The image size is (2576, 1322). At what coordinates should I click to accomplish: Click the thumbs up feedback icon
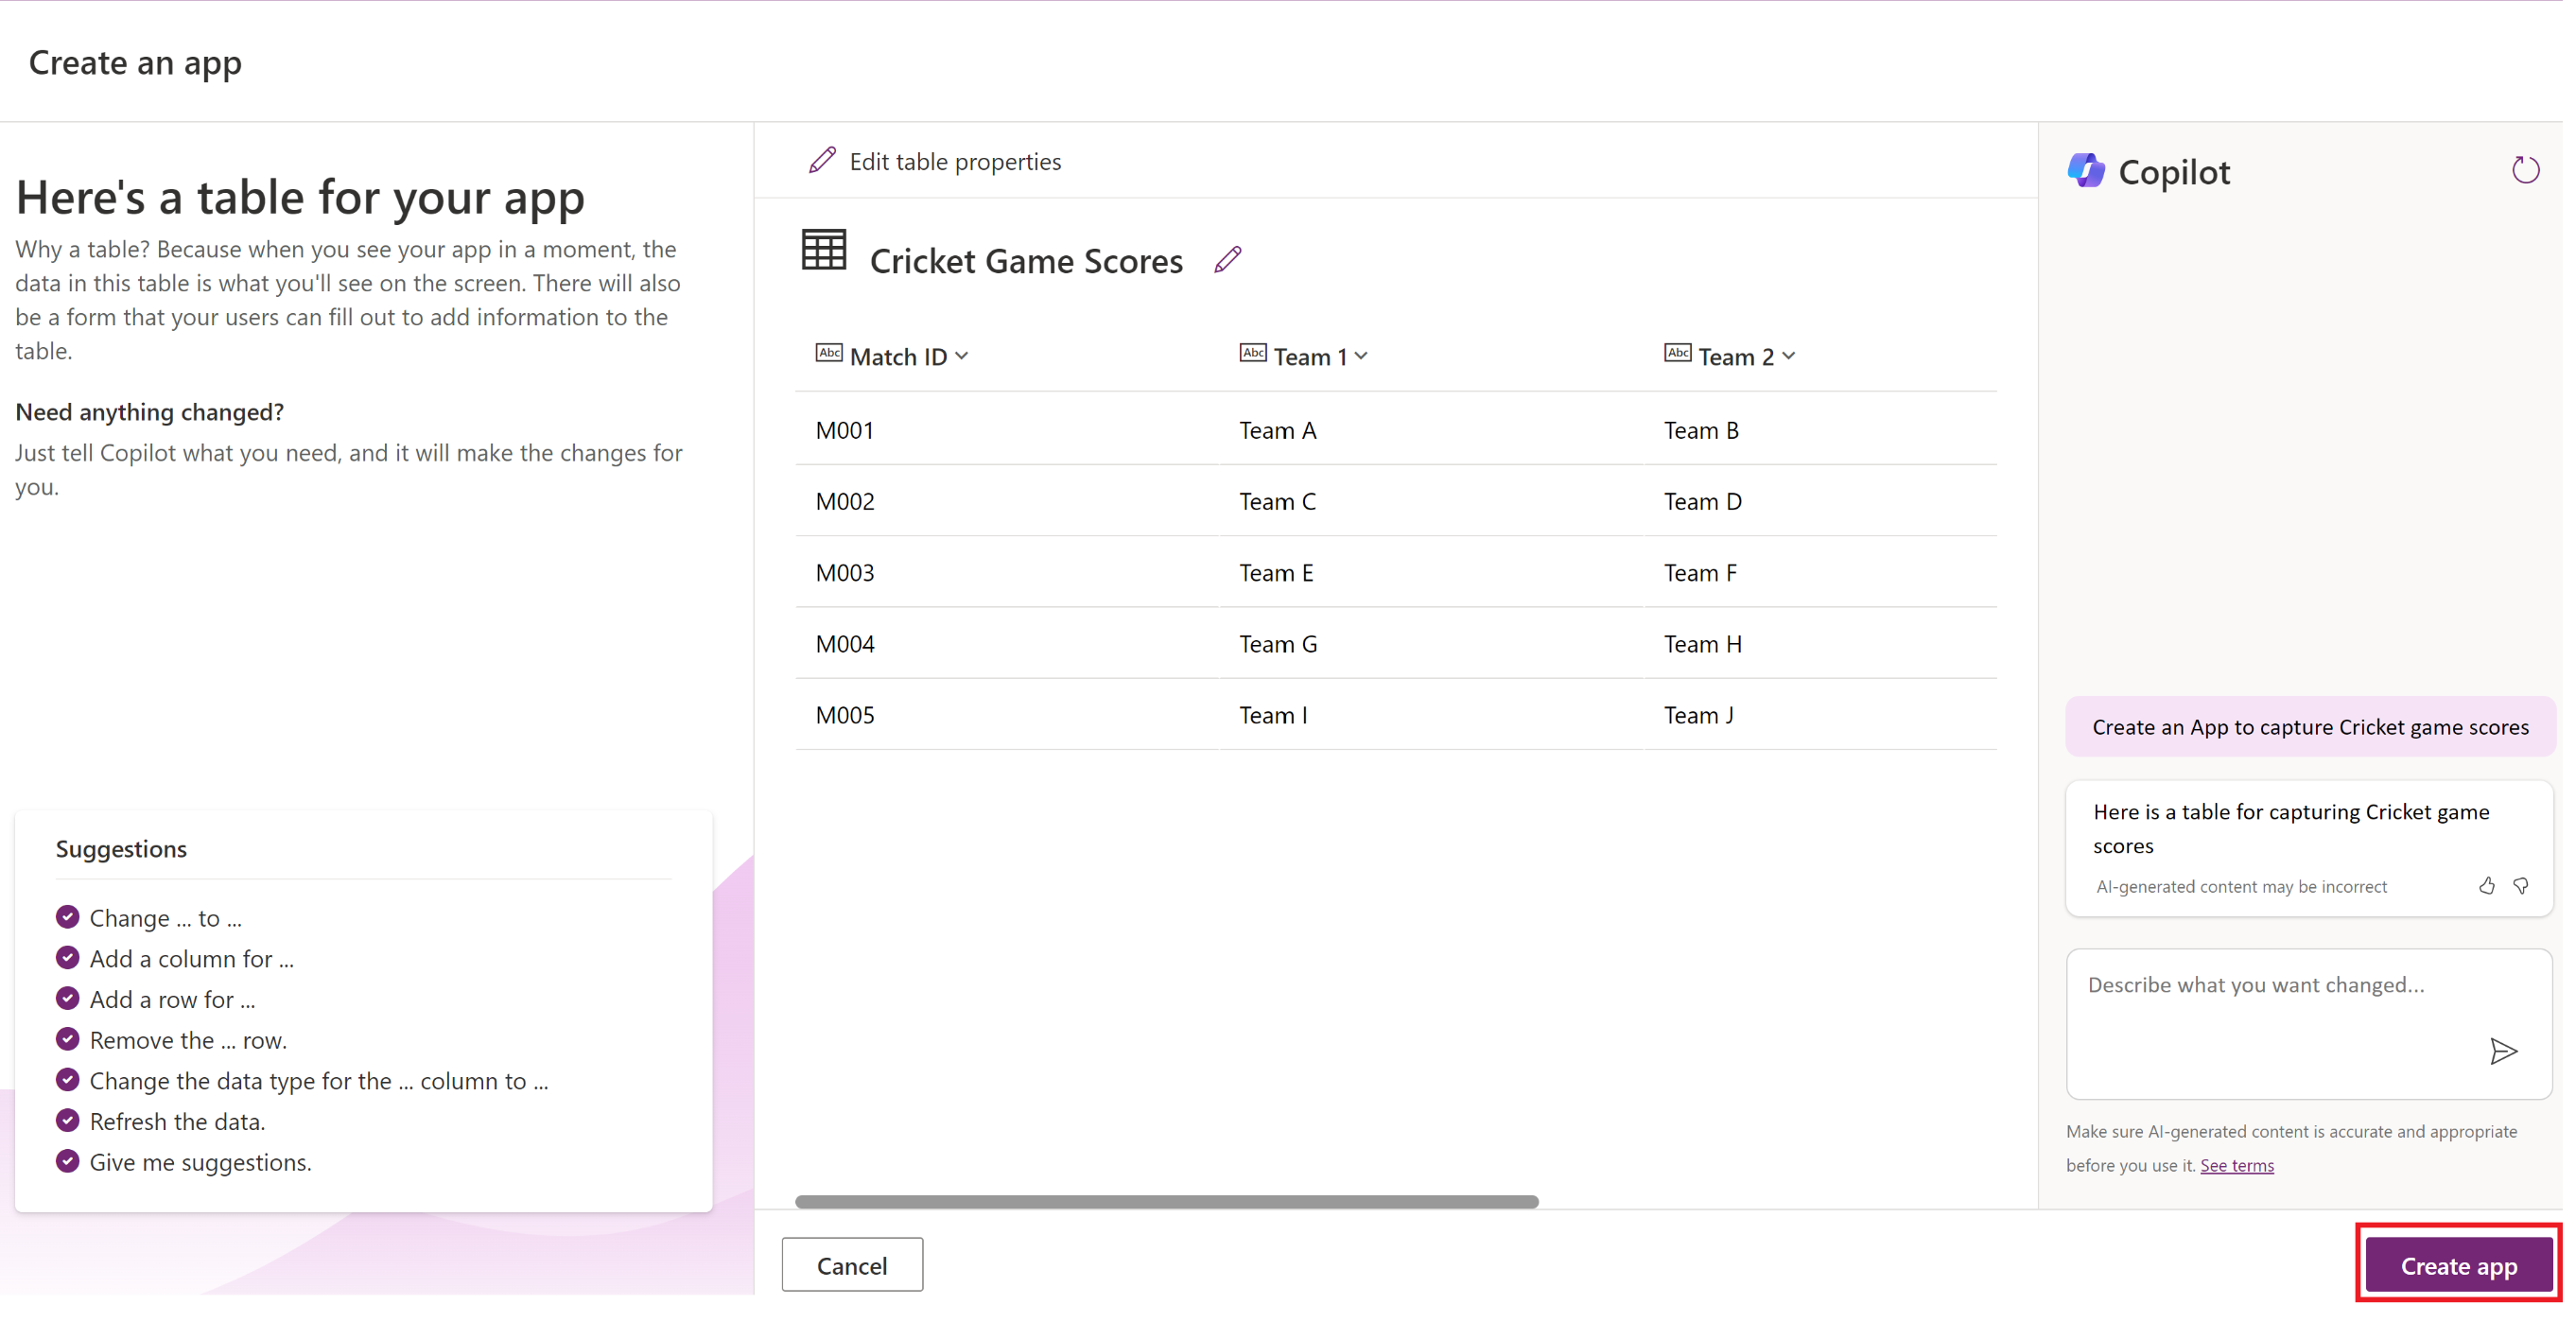(2486, 886)
